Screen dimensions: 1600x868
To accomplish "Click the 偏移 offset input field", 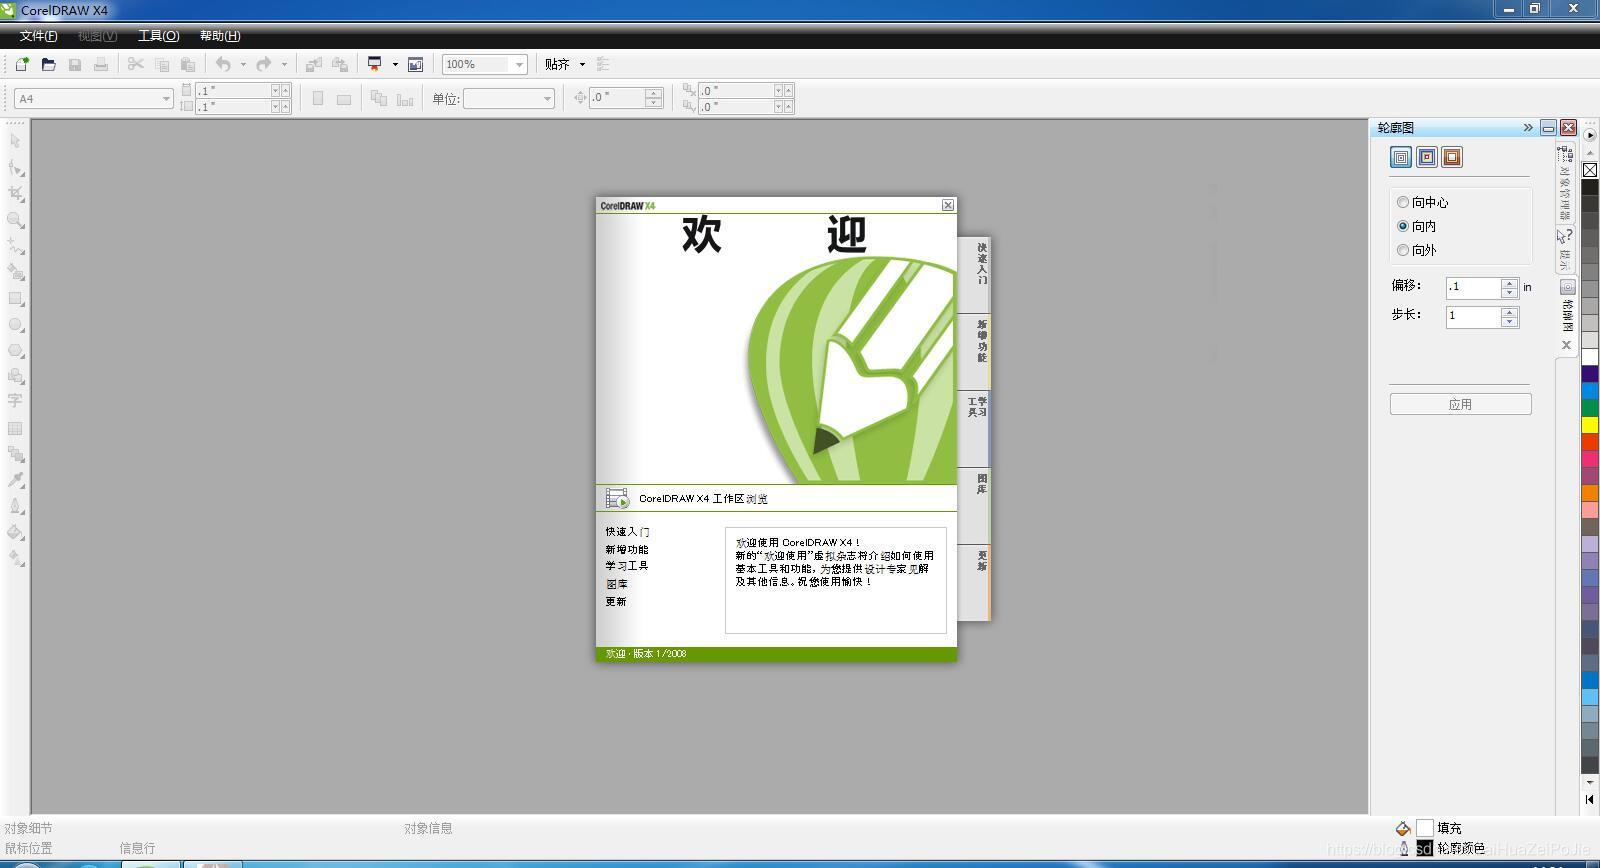I will click(x=1473, y=287).
